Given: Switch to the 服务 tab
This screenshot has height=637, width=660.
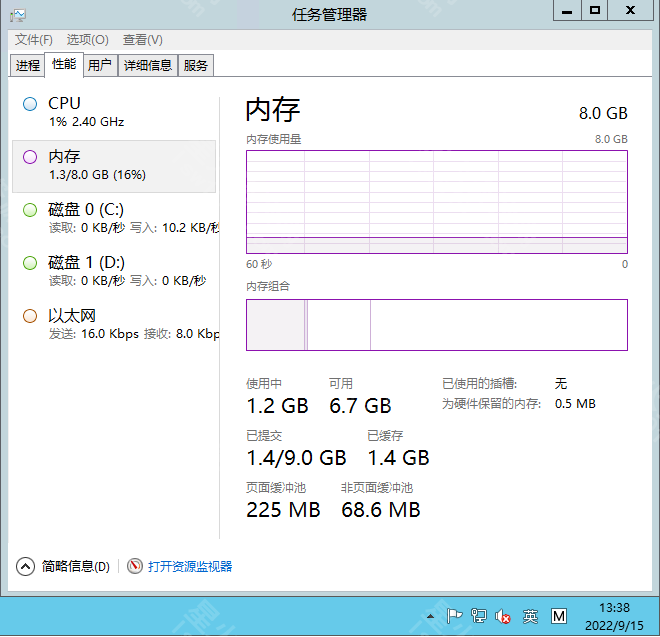Looking at the screenshot, I should coord(196,66).
